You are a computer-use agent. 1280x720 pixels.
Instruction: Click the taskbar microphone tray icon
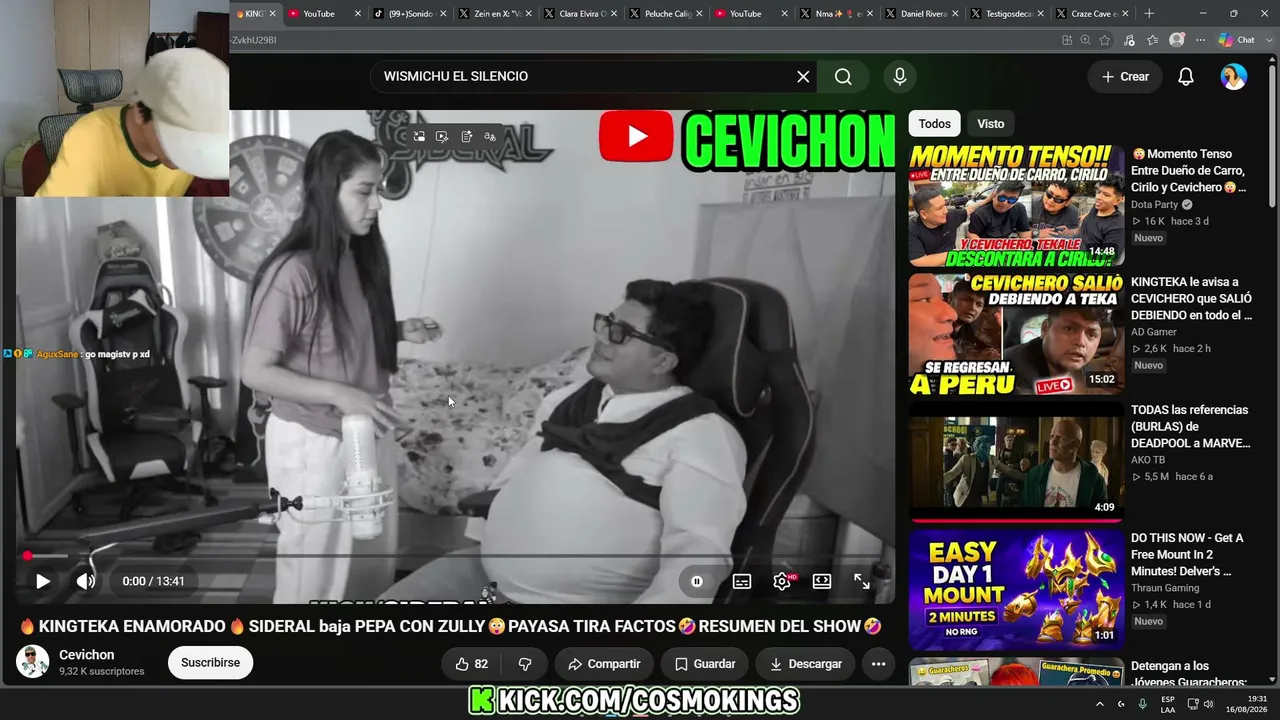click(x=1142, y=704)
